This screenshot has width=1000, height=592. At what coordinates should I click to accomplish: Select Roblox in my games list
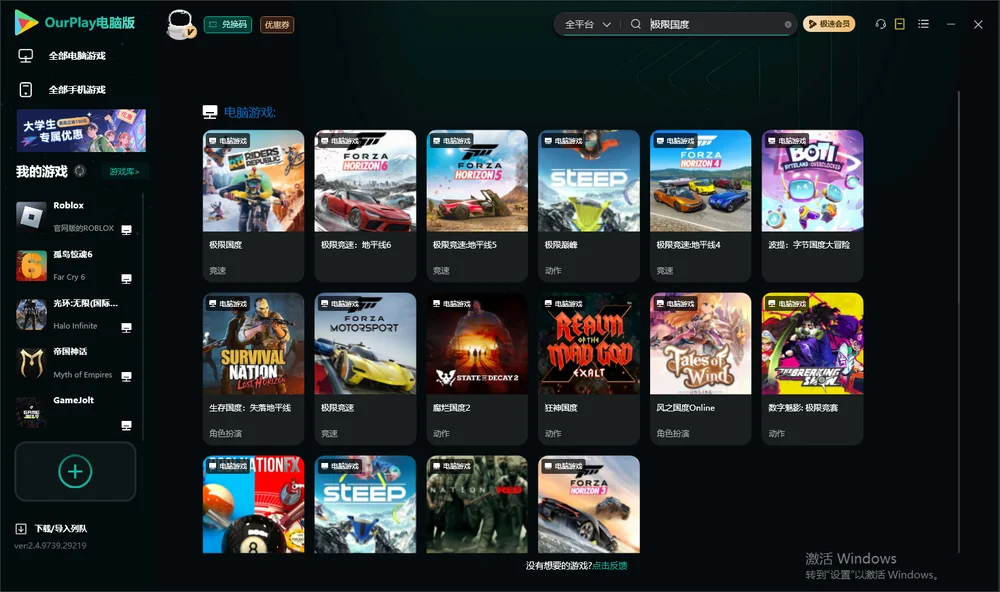pyautogui.click(x=75, y=217)
